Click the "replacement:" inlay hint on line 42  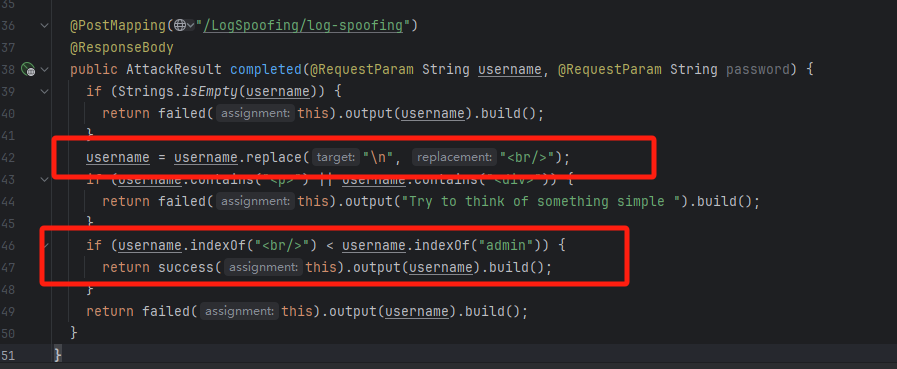click(455, 157)
